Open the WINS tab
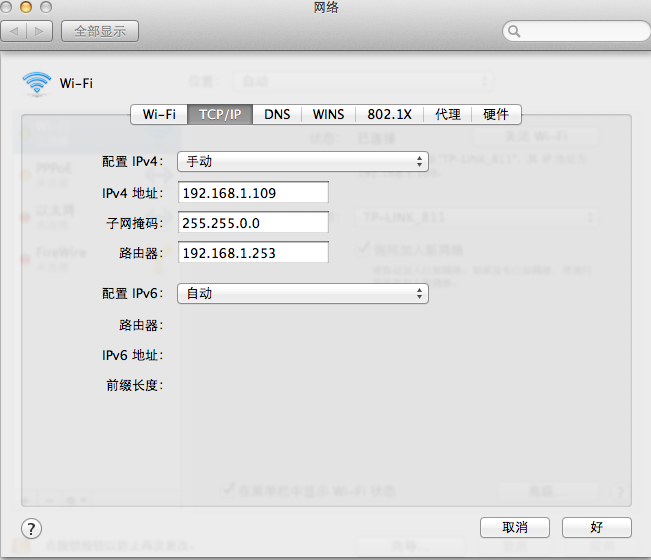Image resolution: width=651 pixels, height=560 pixels. tap(328, 114)
